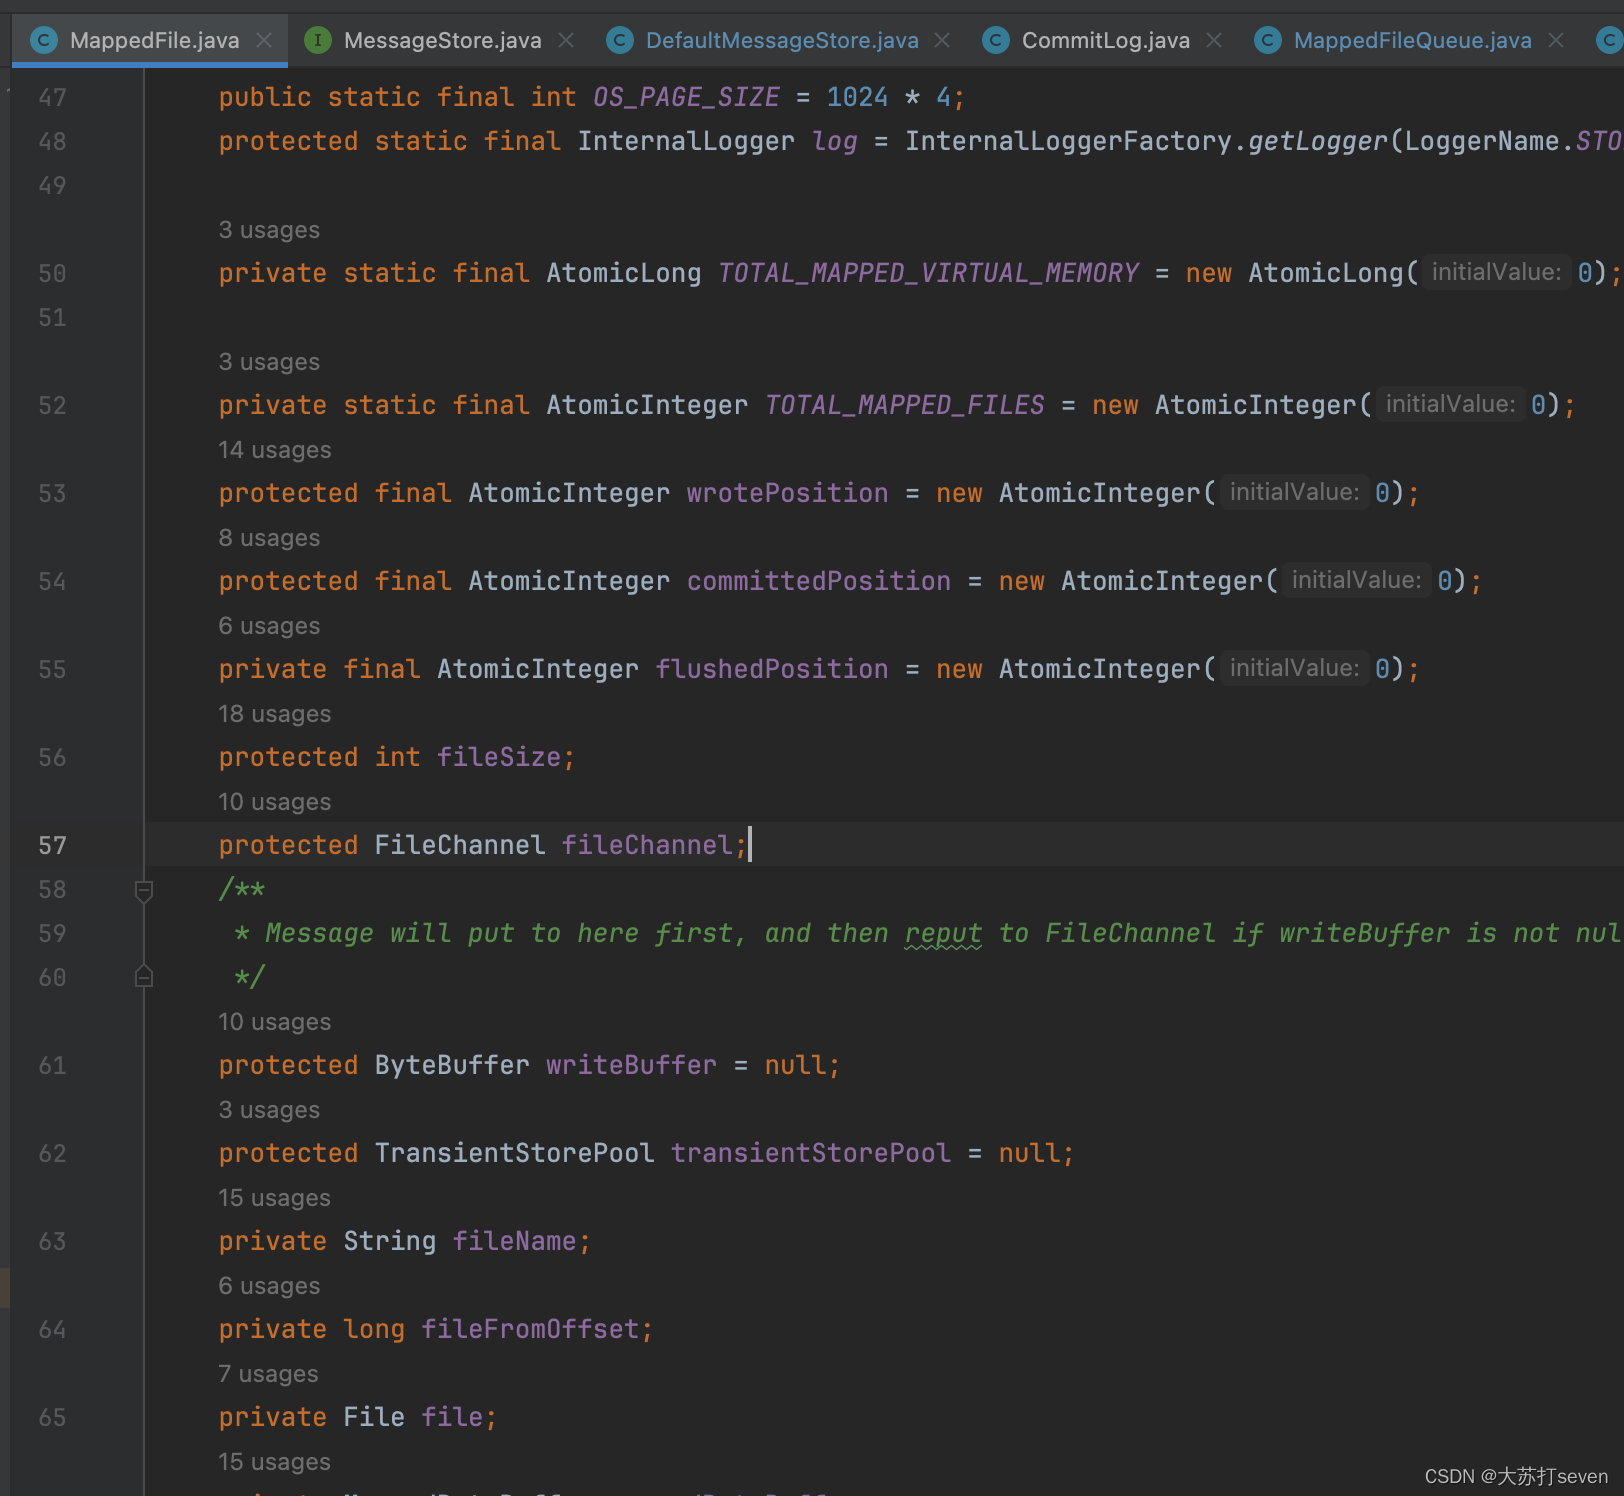
Task: Click the InternalLoggerFactory class reference
Action: (1068, 142)
